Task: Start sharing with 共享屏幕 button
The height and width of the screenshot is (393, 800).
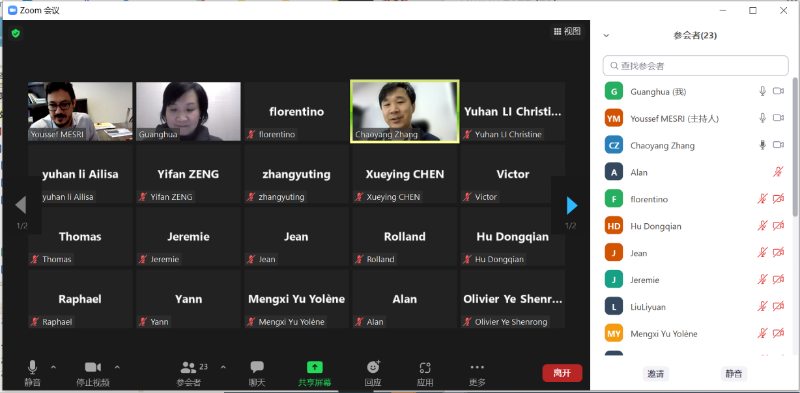Action: pyautogui.click(x=315, y=373)
